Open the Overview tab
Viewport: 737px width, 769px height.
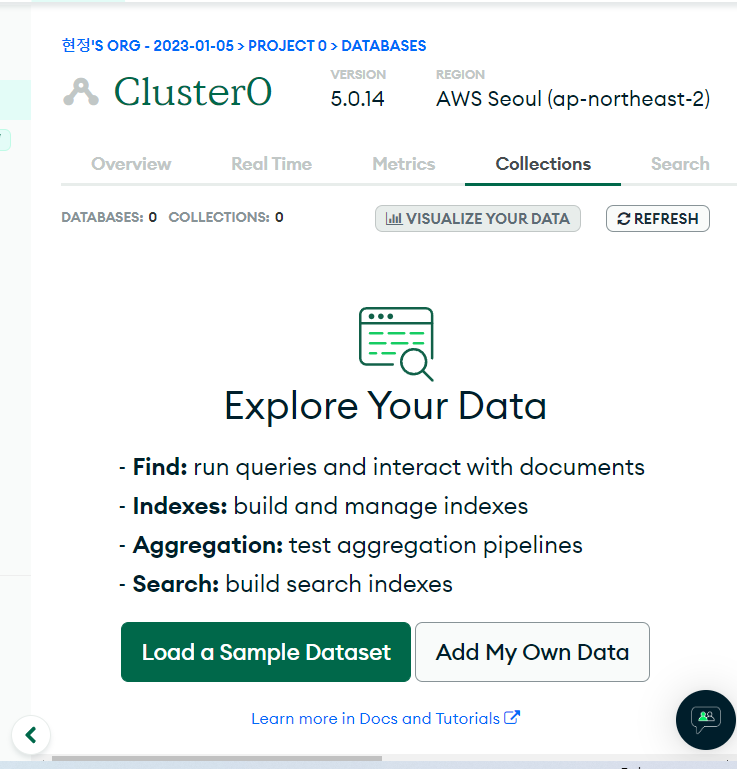pos(131,164)
